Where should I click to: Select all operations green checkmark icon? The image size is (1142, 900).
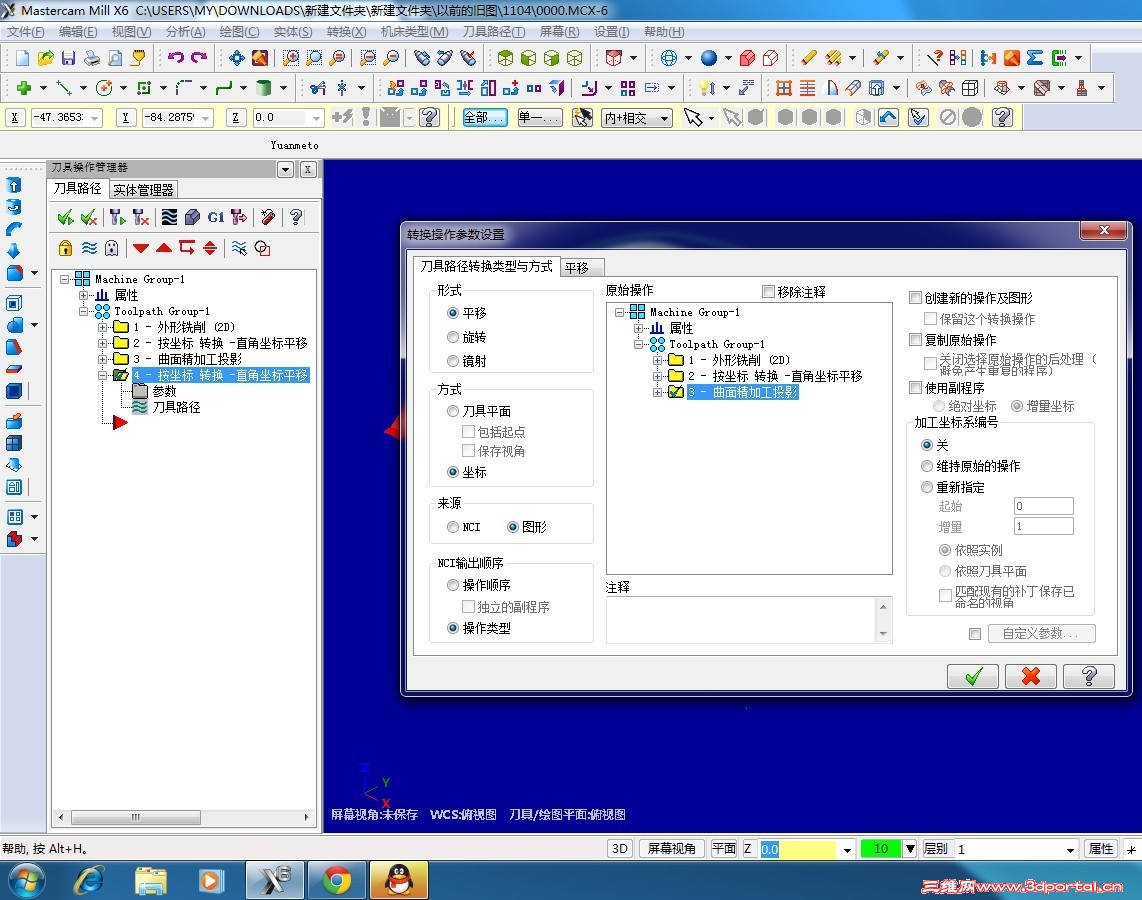coord(66,217)
